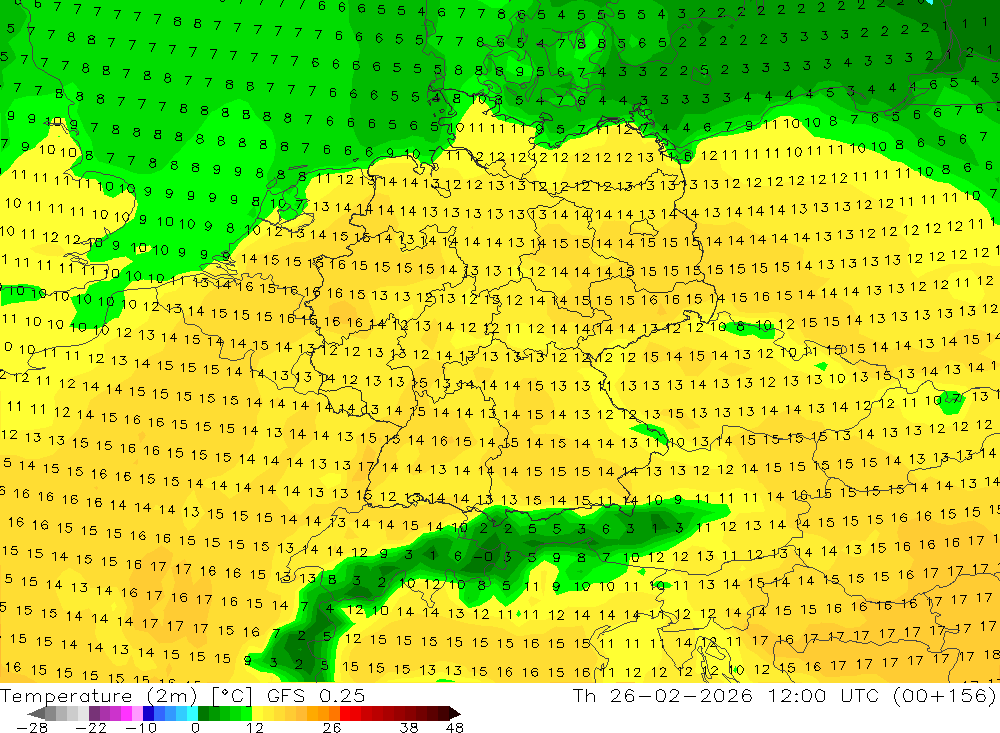Click the dark blue legend swatch

148,713
